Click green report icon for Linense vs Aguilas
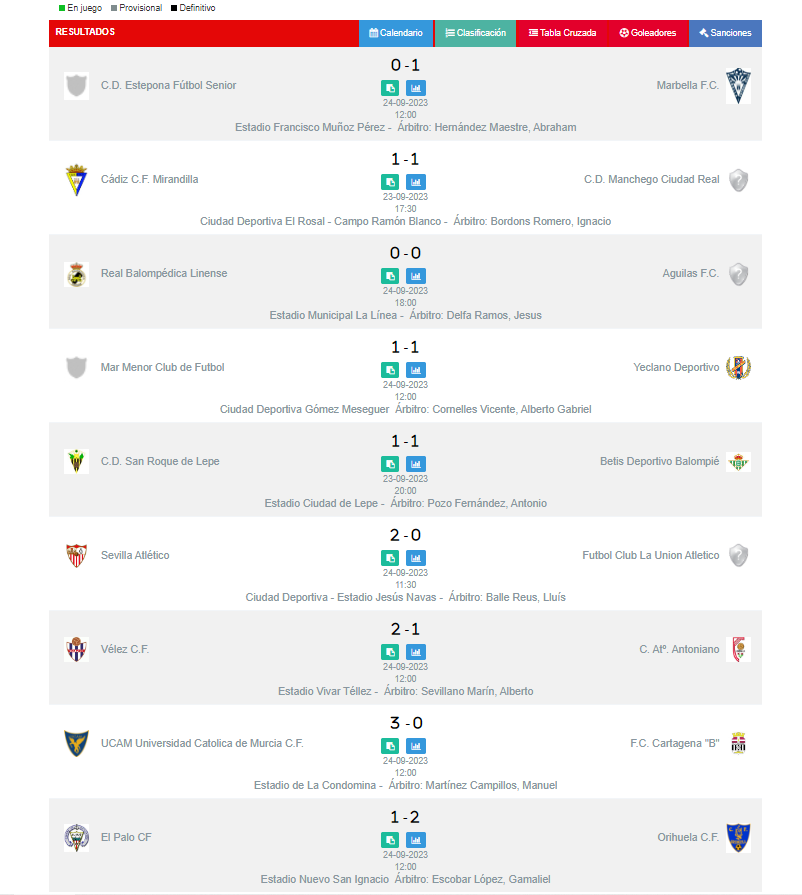 [390, 276]
